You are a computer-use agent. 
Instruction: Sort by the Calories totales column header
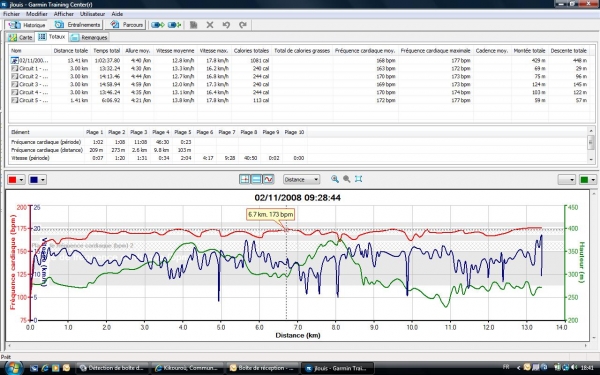pyautogui.click(x=251, y=51)
